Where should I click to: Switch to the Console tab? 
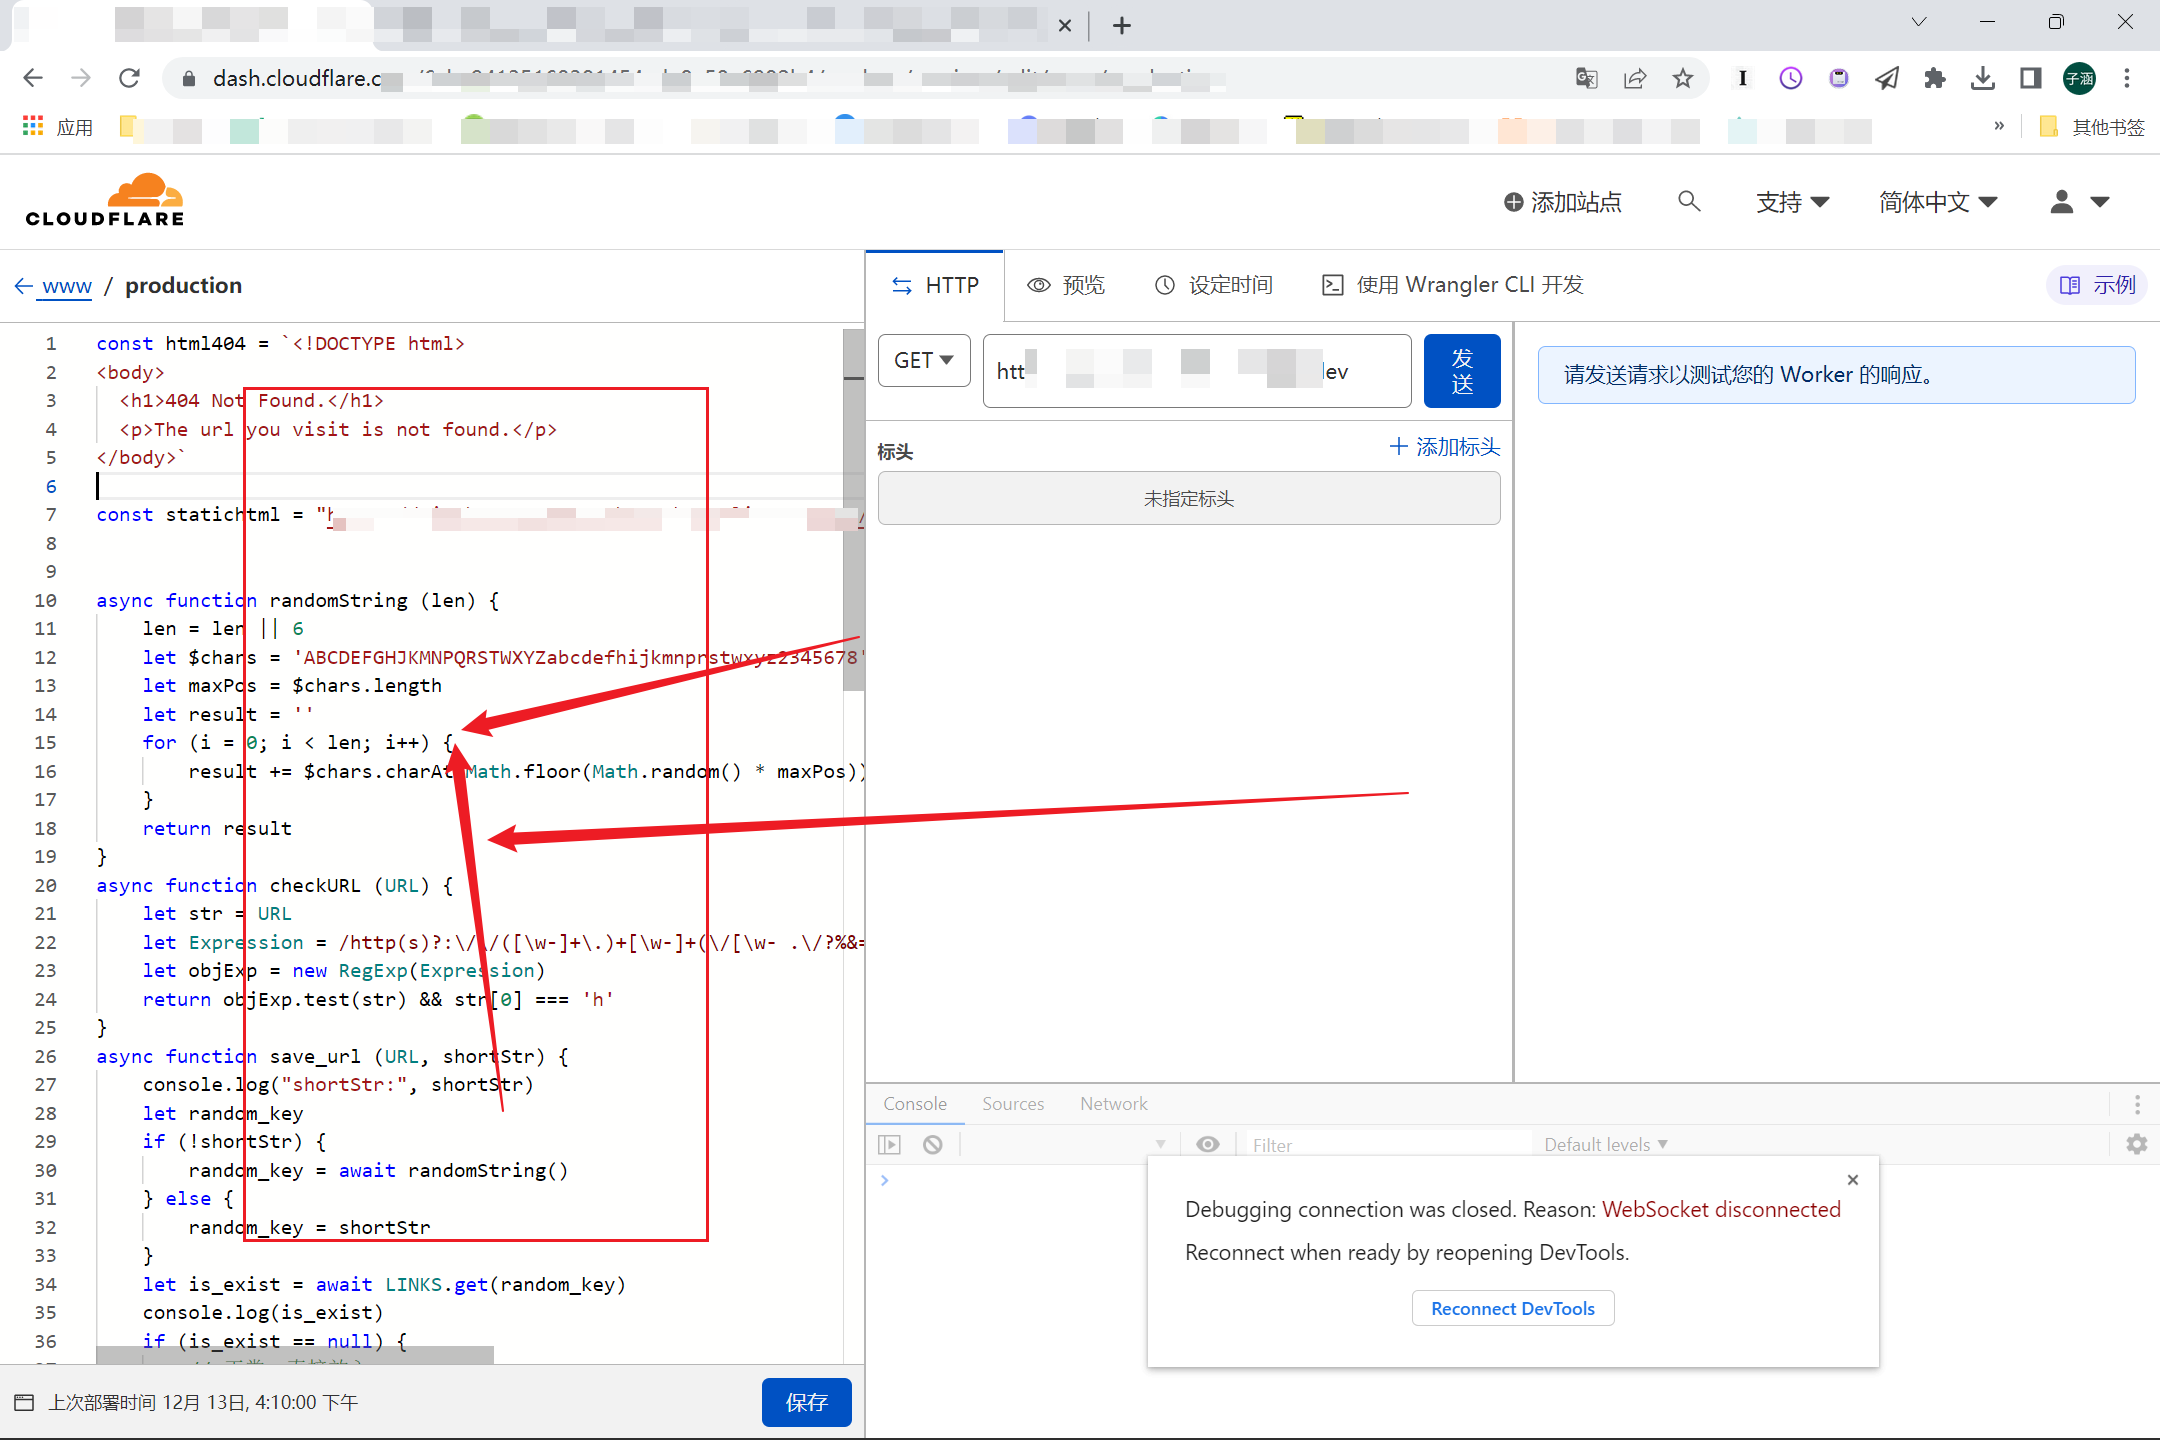[x=915, y=1104]
